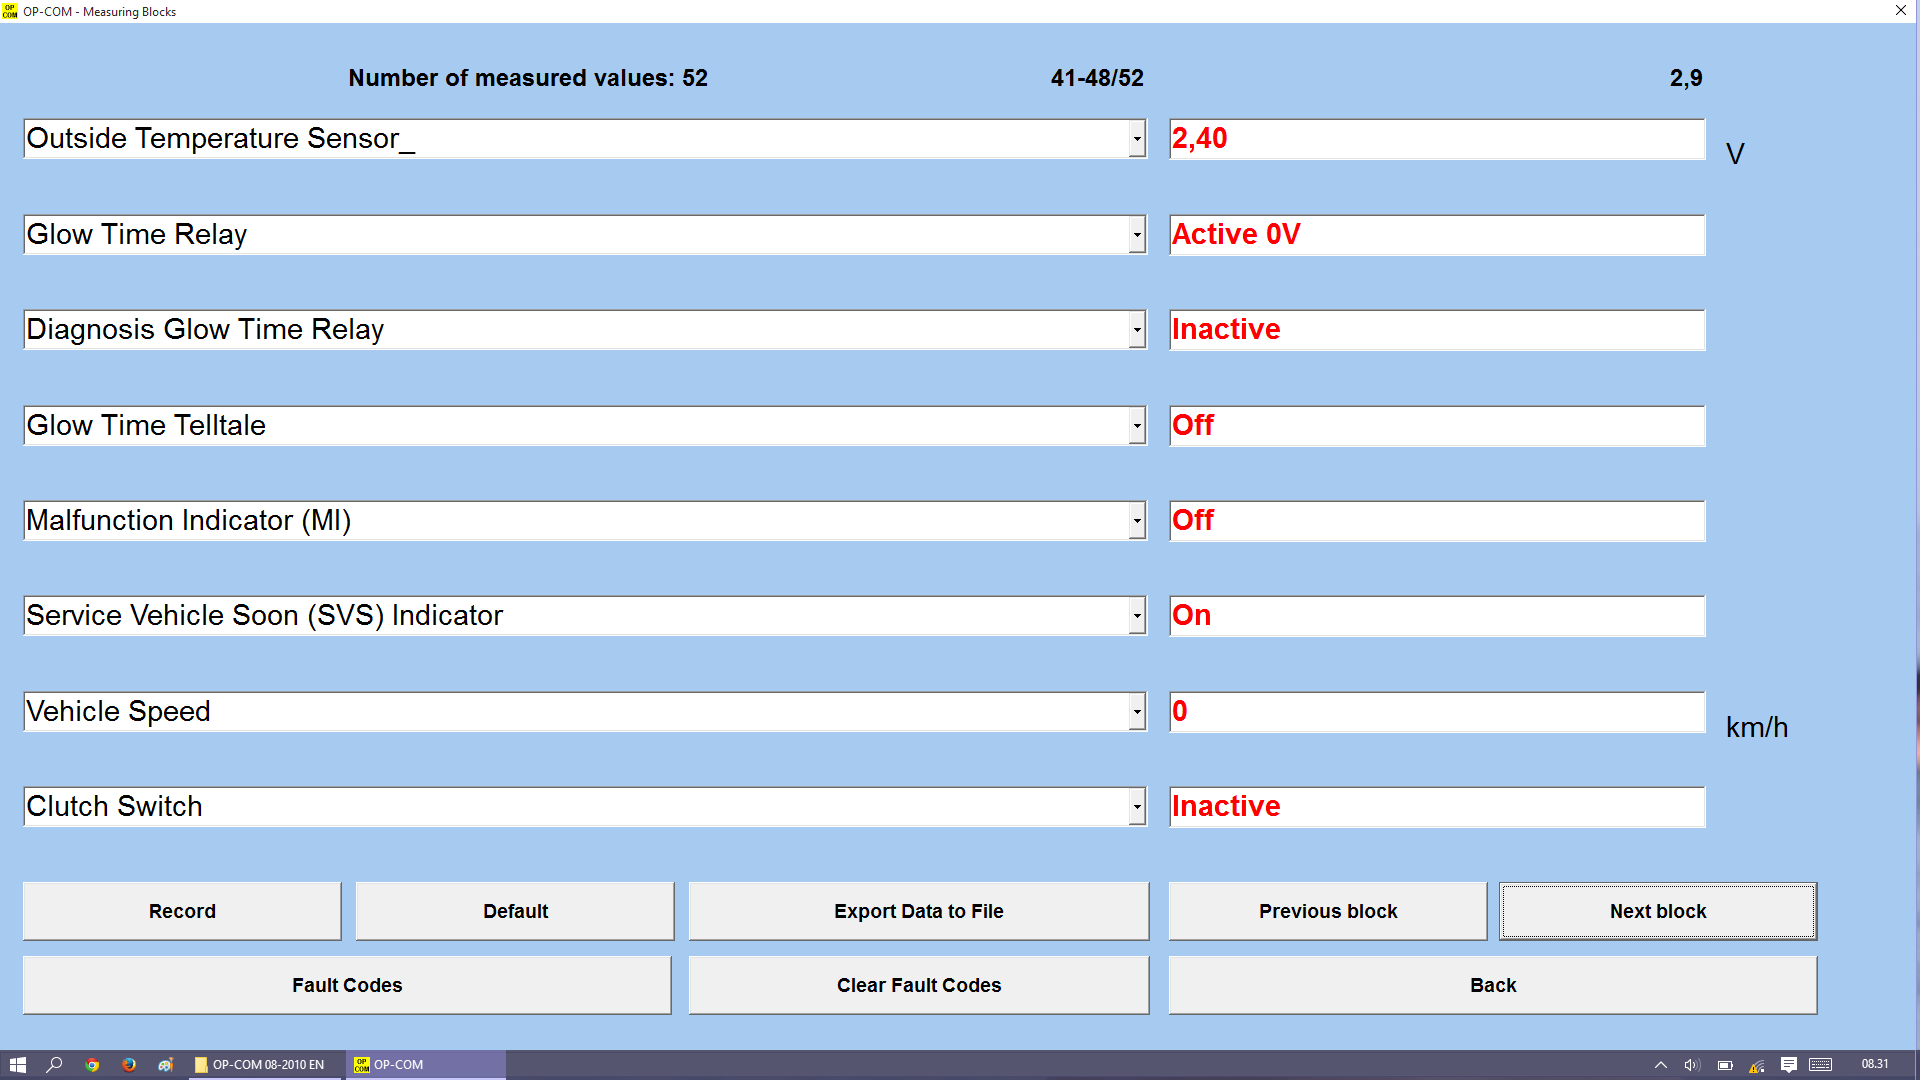Click the Vehicle Speed label text
This screenshot has width=1920, height=1080.
pyautogui.click(x=118, y=711)
